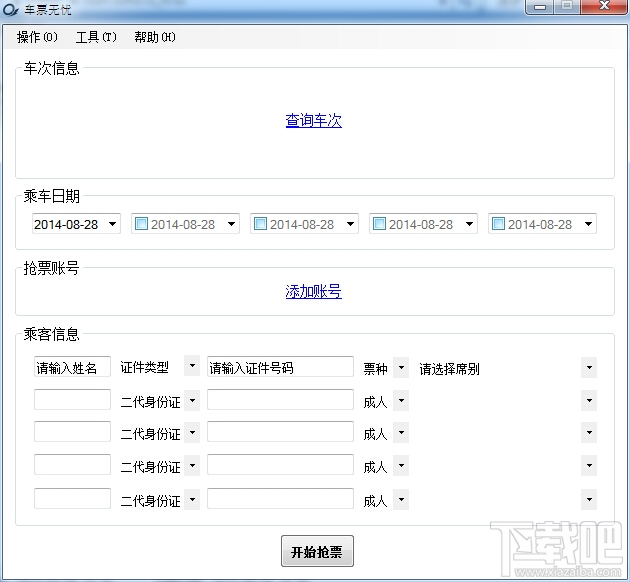Enable the second travel date checkbox
The width and height of the screenshot is (630, 582).
pos(141,224)
